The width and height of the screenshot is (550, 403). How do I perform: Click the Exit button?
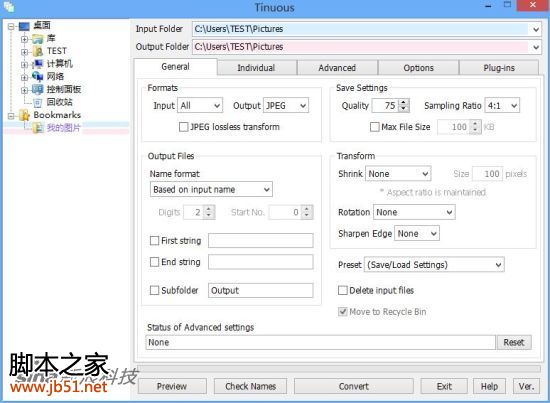tap(444, 386)
